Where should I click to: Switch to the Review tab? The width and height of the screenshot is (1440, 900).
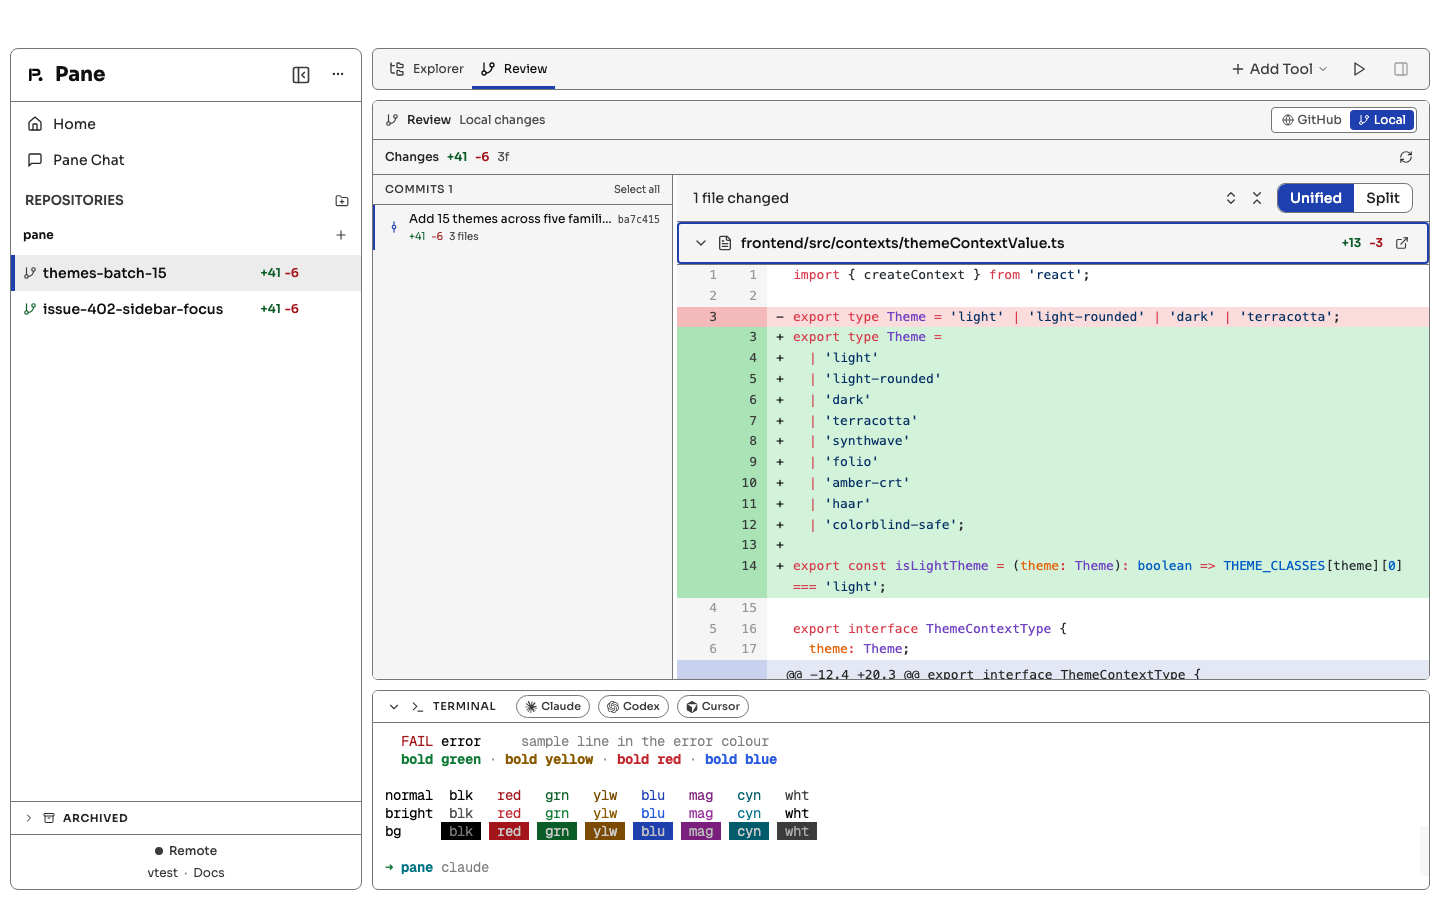[514, 69]
